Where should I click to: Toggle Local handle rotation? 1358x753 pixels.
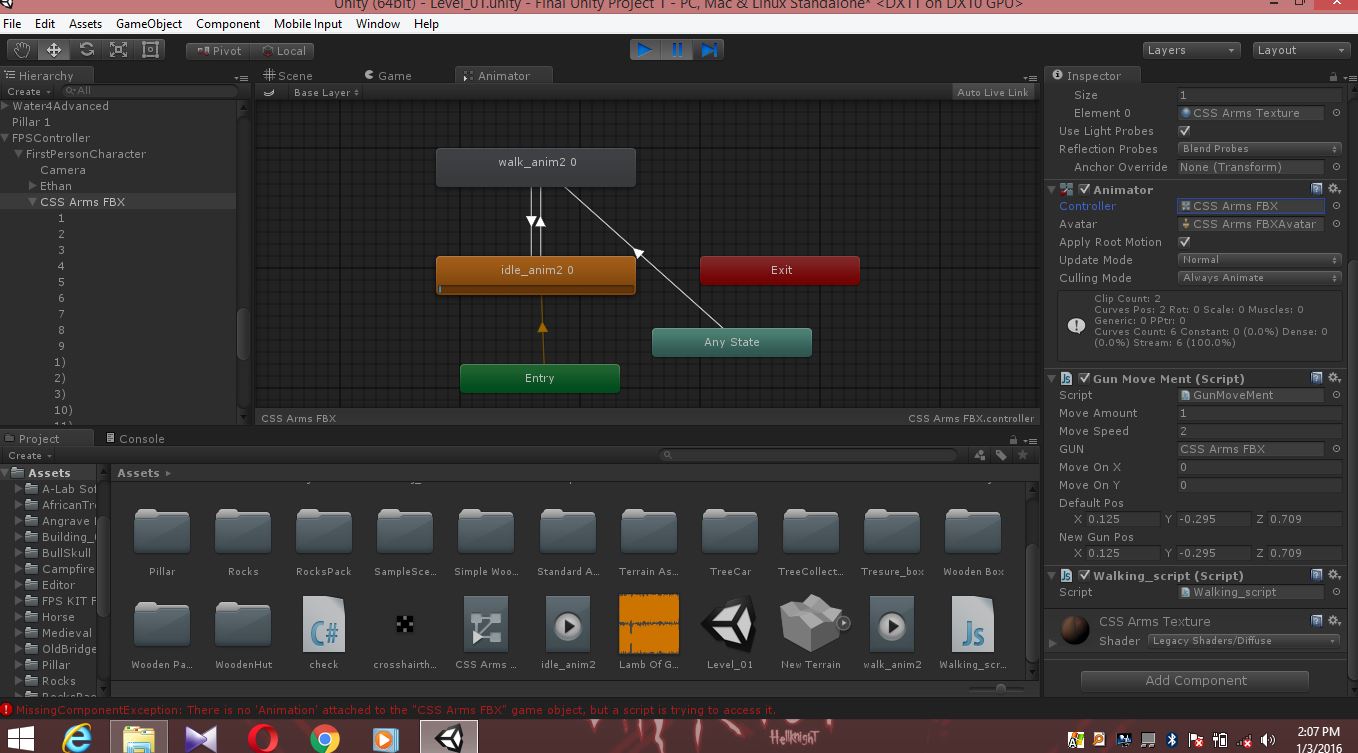[x=282, y=51]
